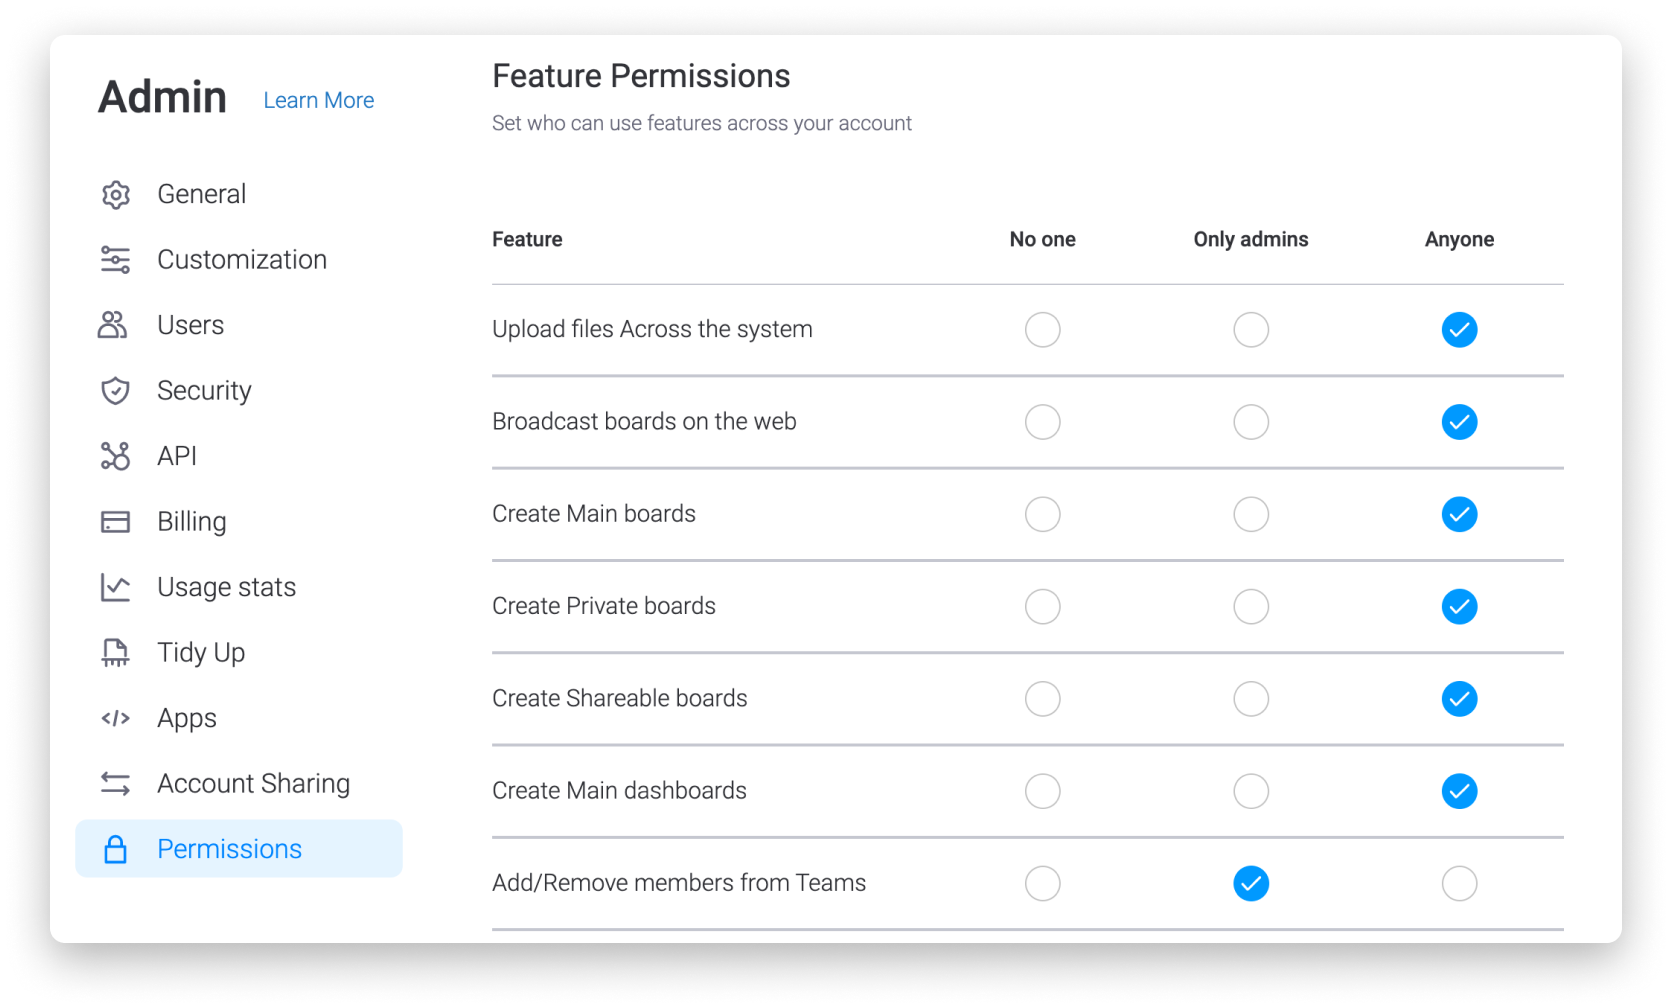The image size is (1672, 1008).
Task: Click the Users people icon
Action: tap(113, 325)
